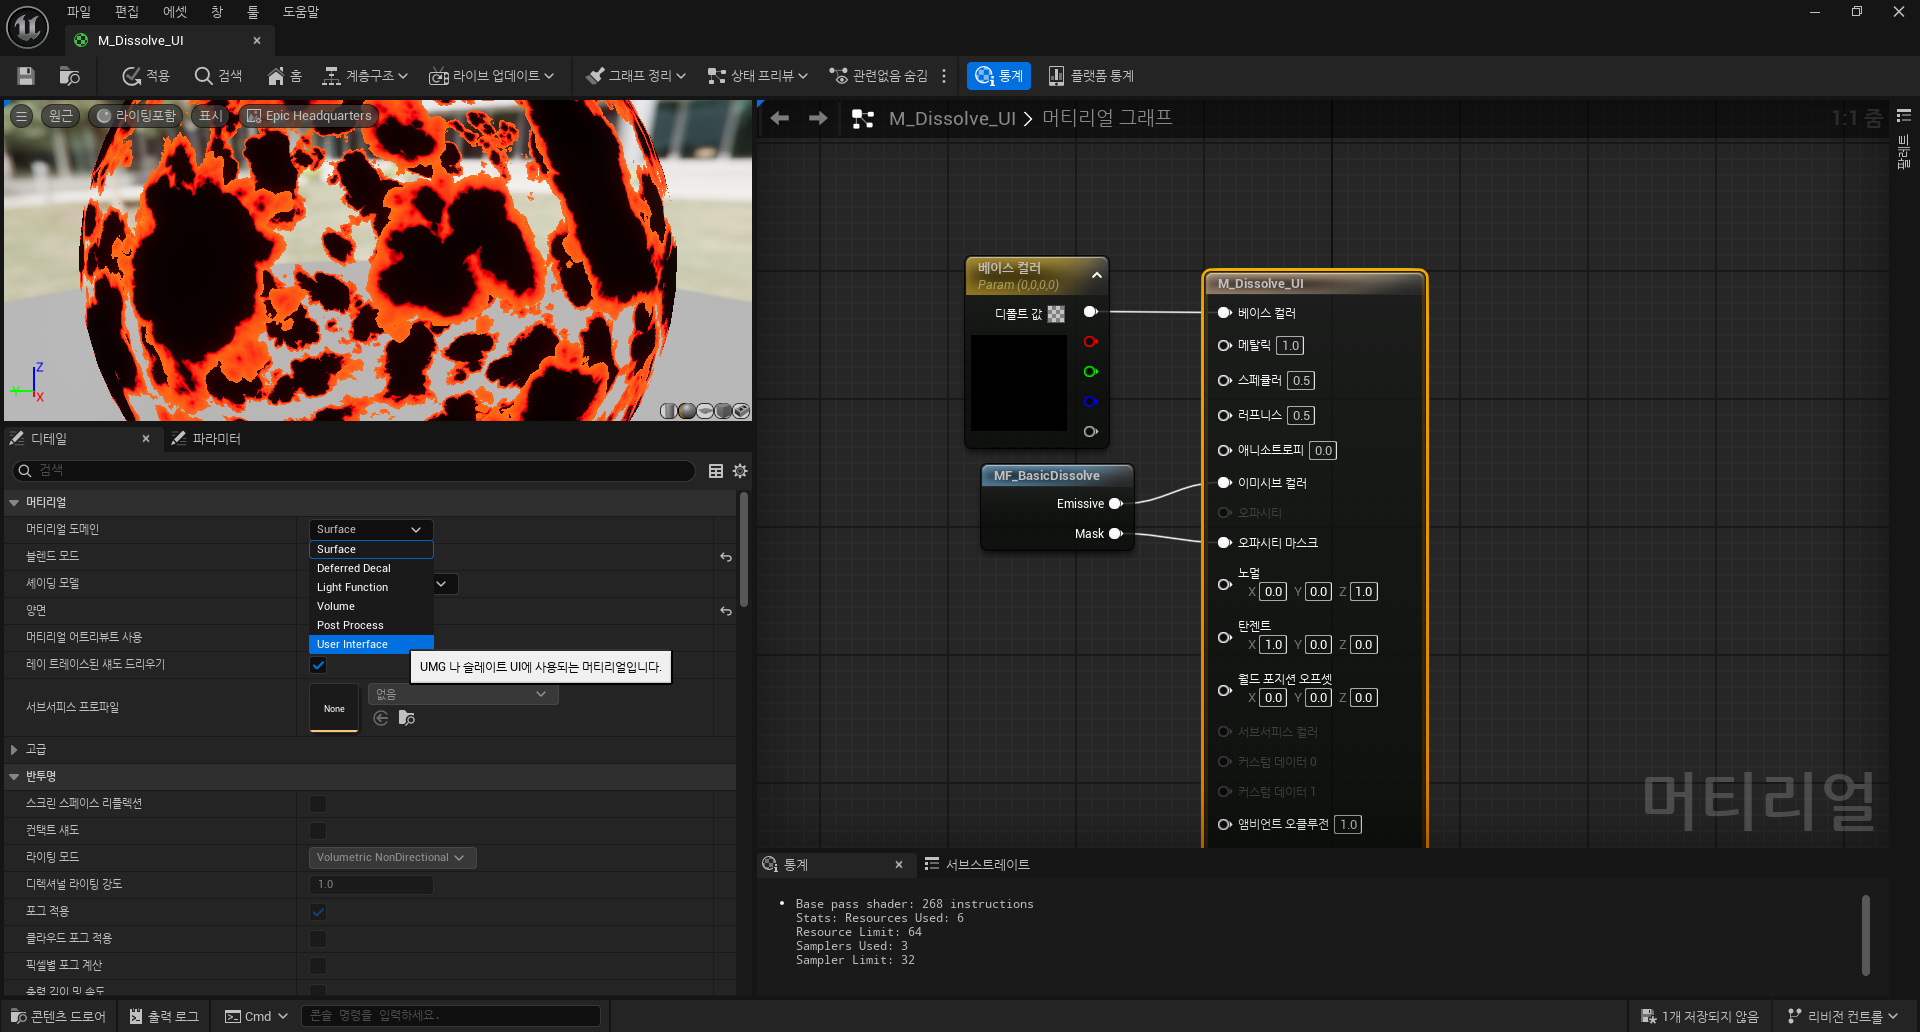Click the 적용 (Apply) toolbar button
The height and width of the screenshot is (1032, 1920).
coord(145,76)
